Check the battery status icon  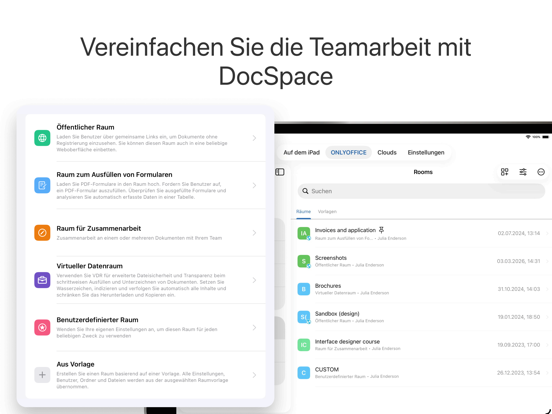pyautogui.click(x=545, y=137)
